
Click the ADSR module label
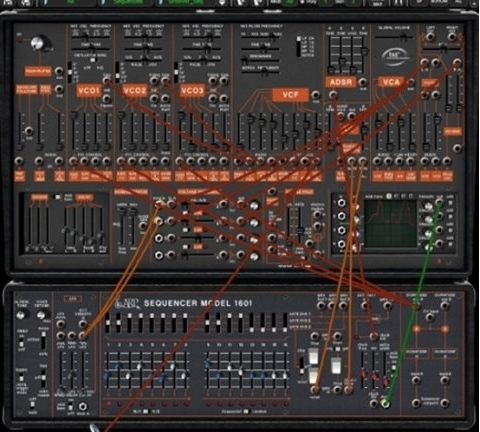pyautogui.click(x=340, y=82)
